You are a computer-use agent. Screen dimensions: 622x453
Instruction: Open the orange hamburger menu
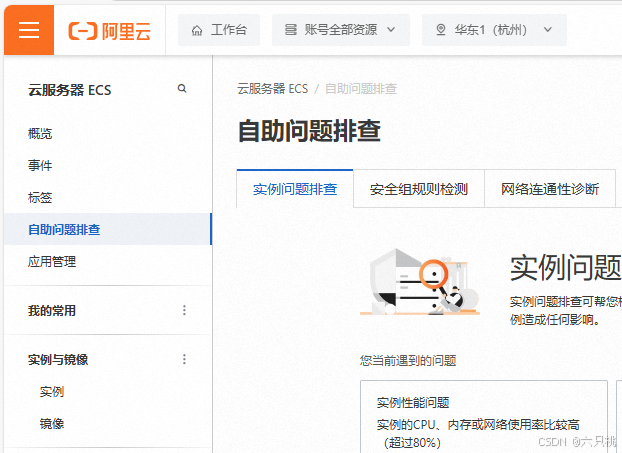(29, 30)
